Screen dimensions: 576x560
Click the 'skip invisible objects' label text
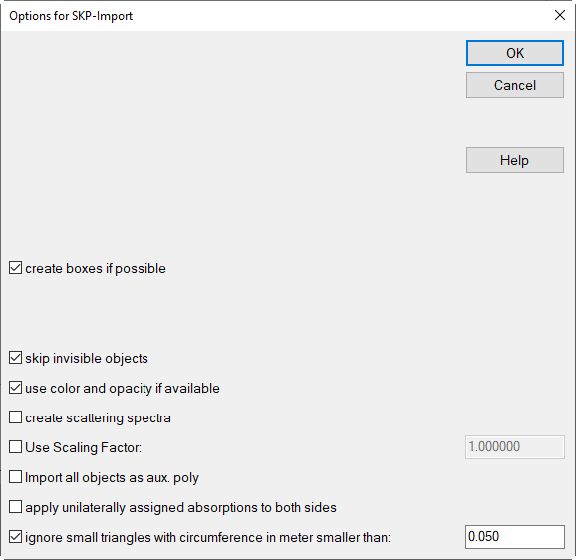tap(86, 358)
